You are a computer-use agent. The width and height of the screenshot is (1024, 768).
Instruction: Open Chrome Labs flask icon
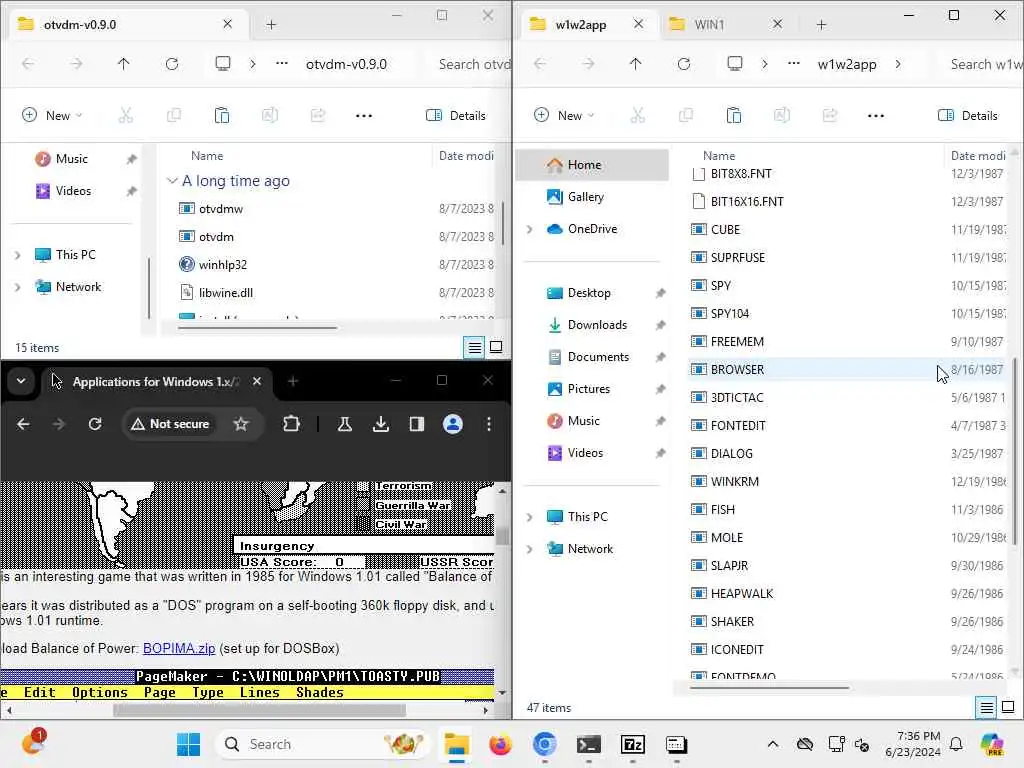tap(345, 424)
